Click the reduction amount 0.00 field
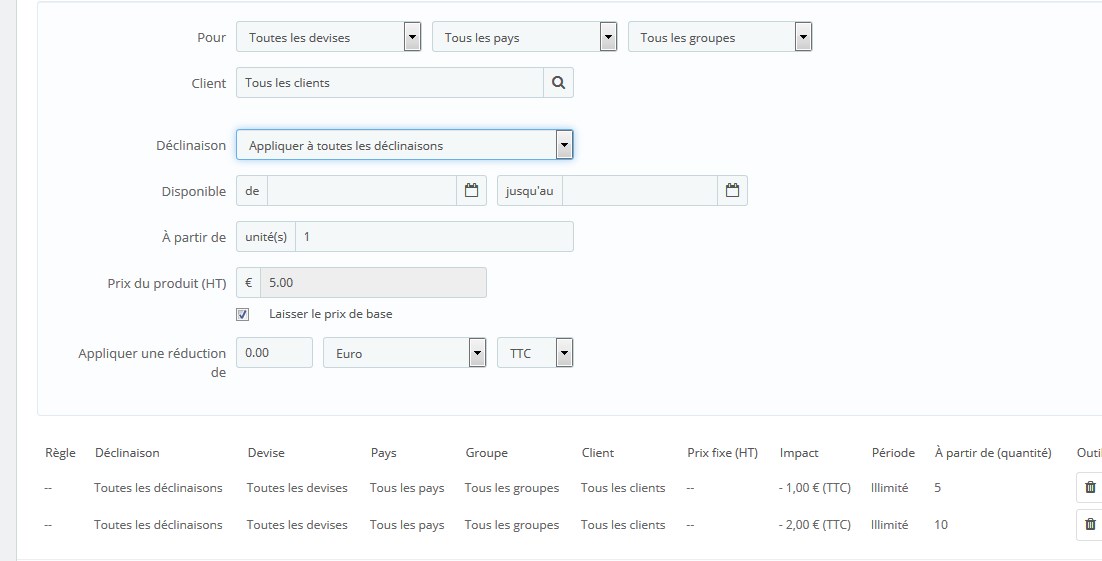 tap(274, 353)
